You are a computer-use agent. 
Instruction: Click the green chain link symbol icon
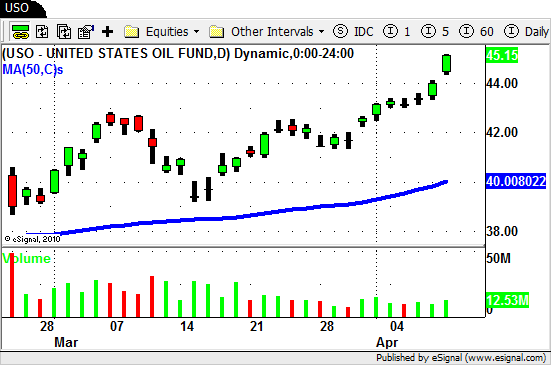tap(20, 32)
